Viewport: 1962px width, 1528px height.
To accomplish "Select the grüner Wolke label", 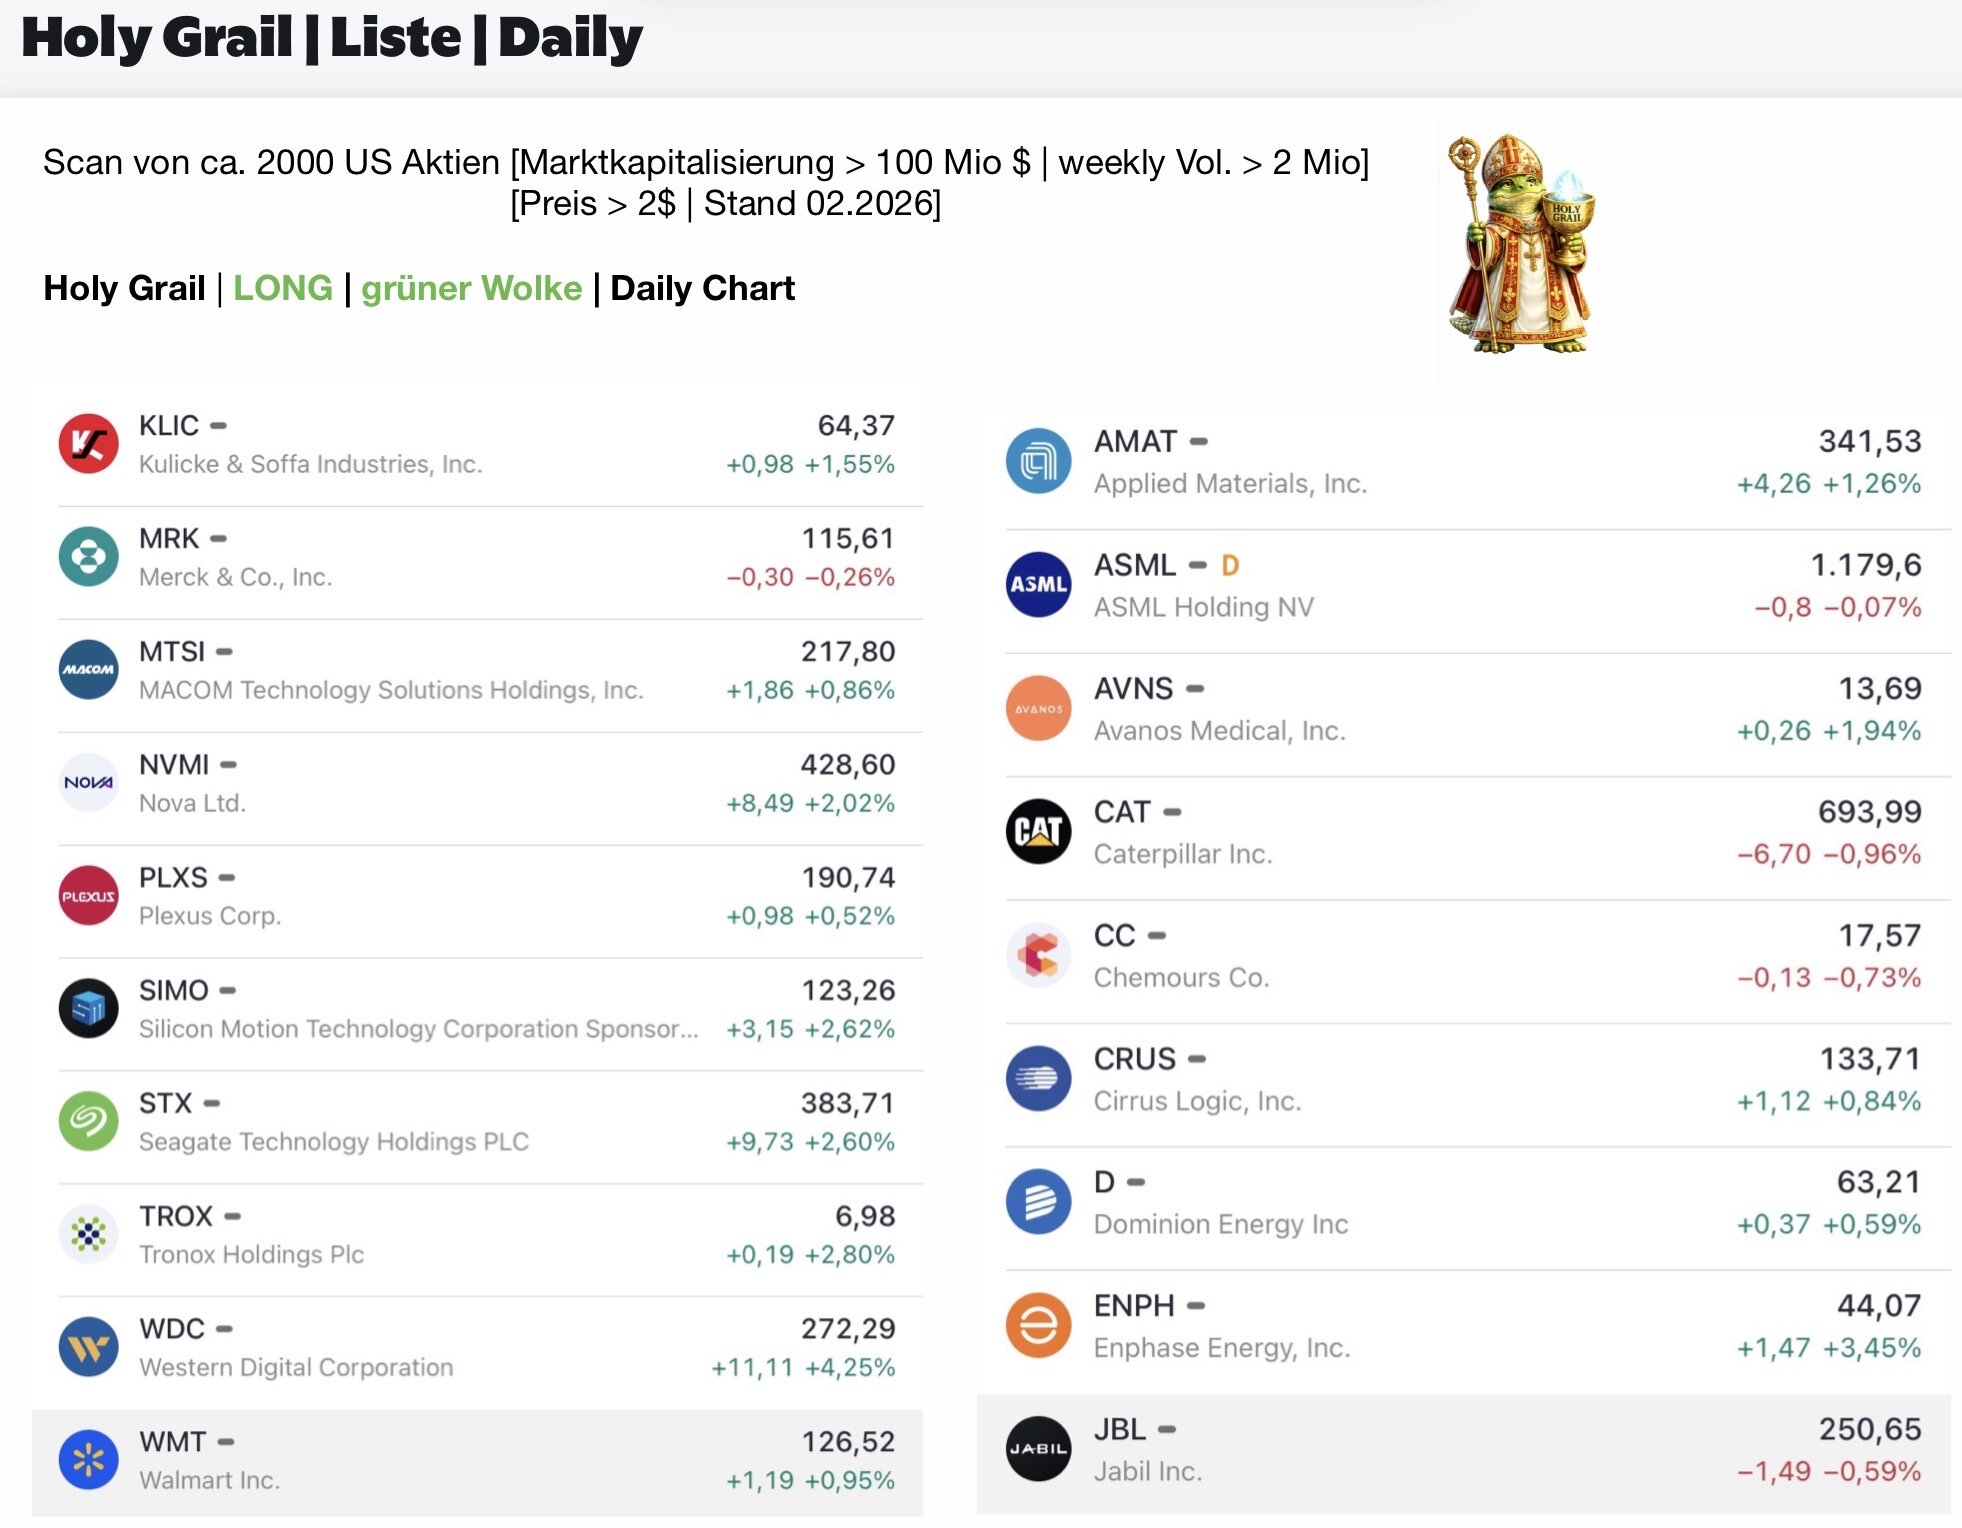I will (x=471, y=288).
